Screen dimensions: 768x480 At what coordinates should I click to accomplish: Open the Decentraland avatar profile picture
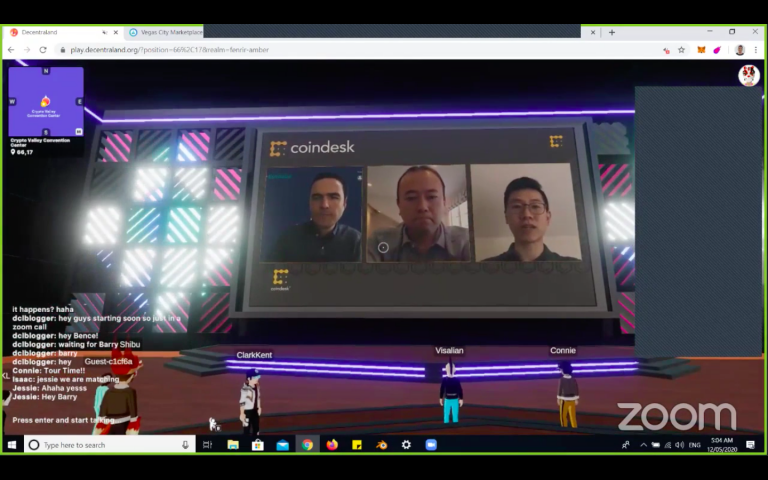749,75
